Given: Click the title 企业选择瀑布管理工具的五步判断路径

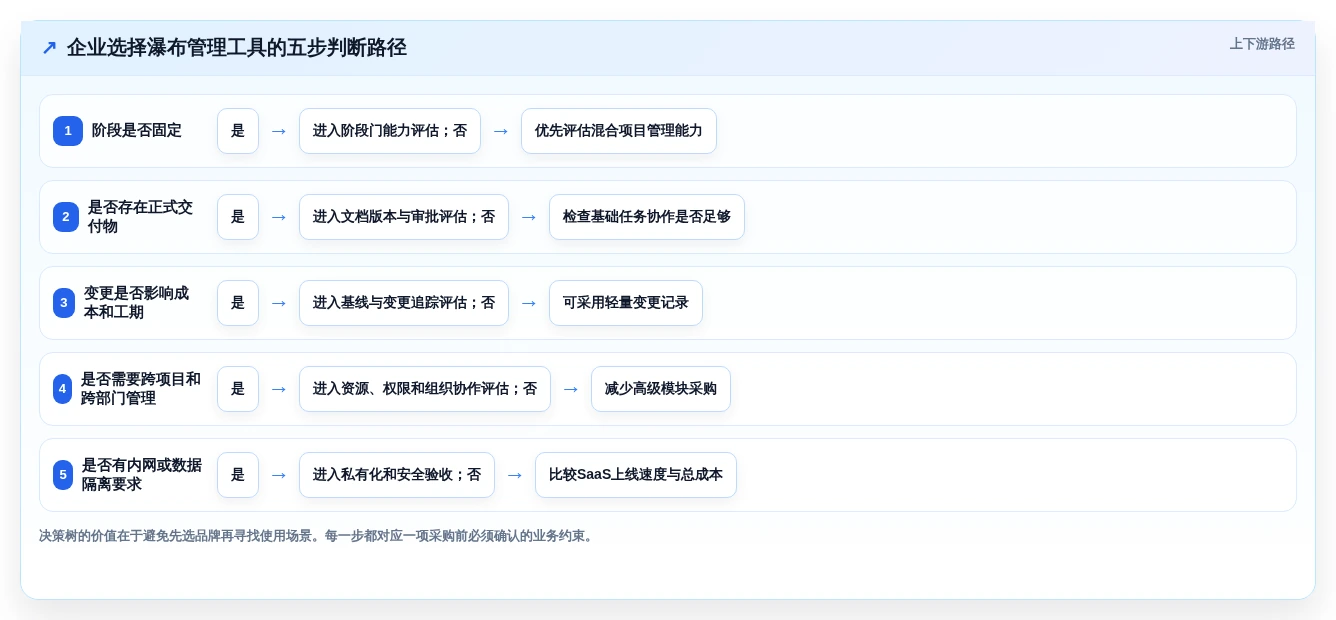Looking at the screenshot, I should pos(237,48).
